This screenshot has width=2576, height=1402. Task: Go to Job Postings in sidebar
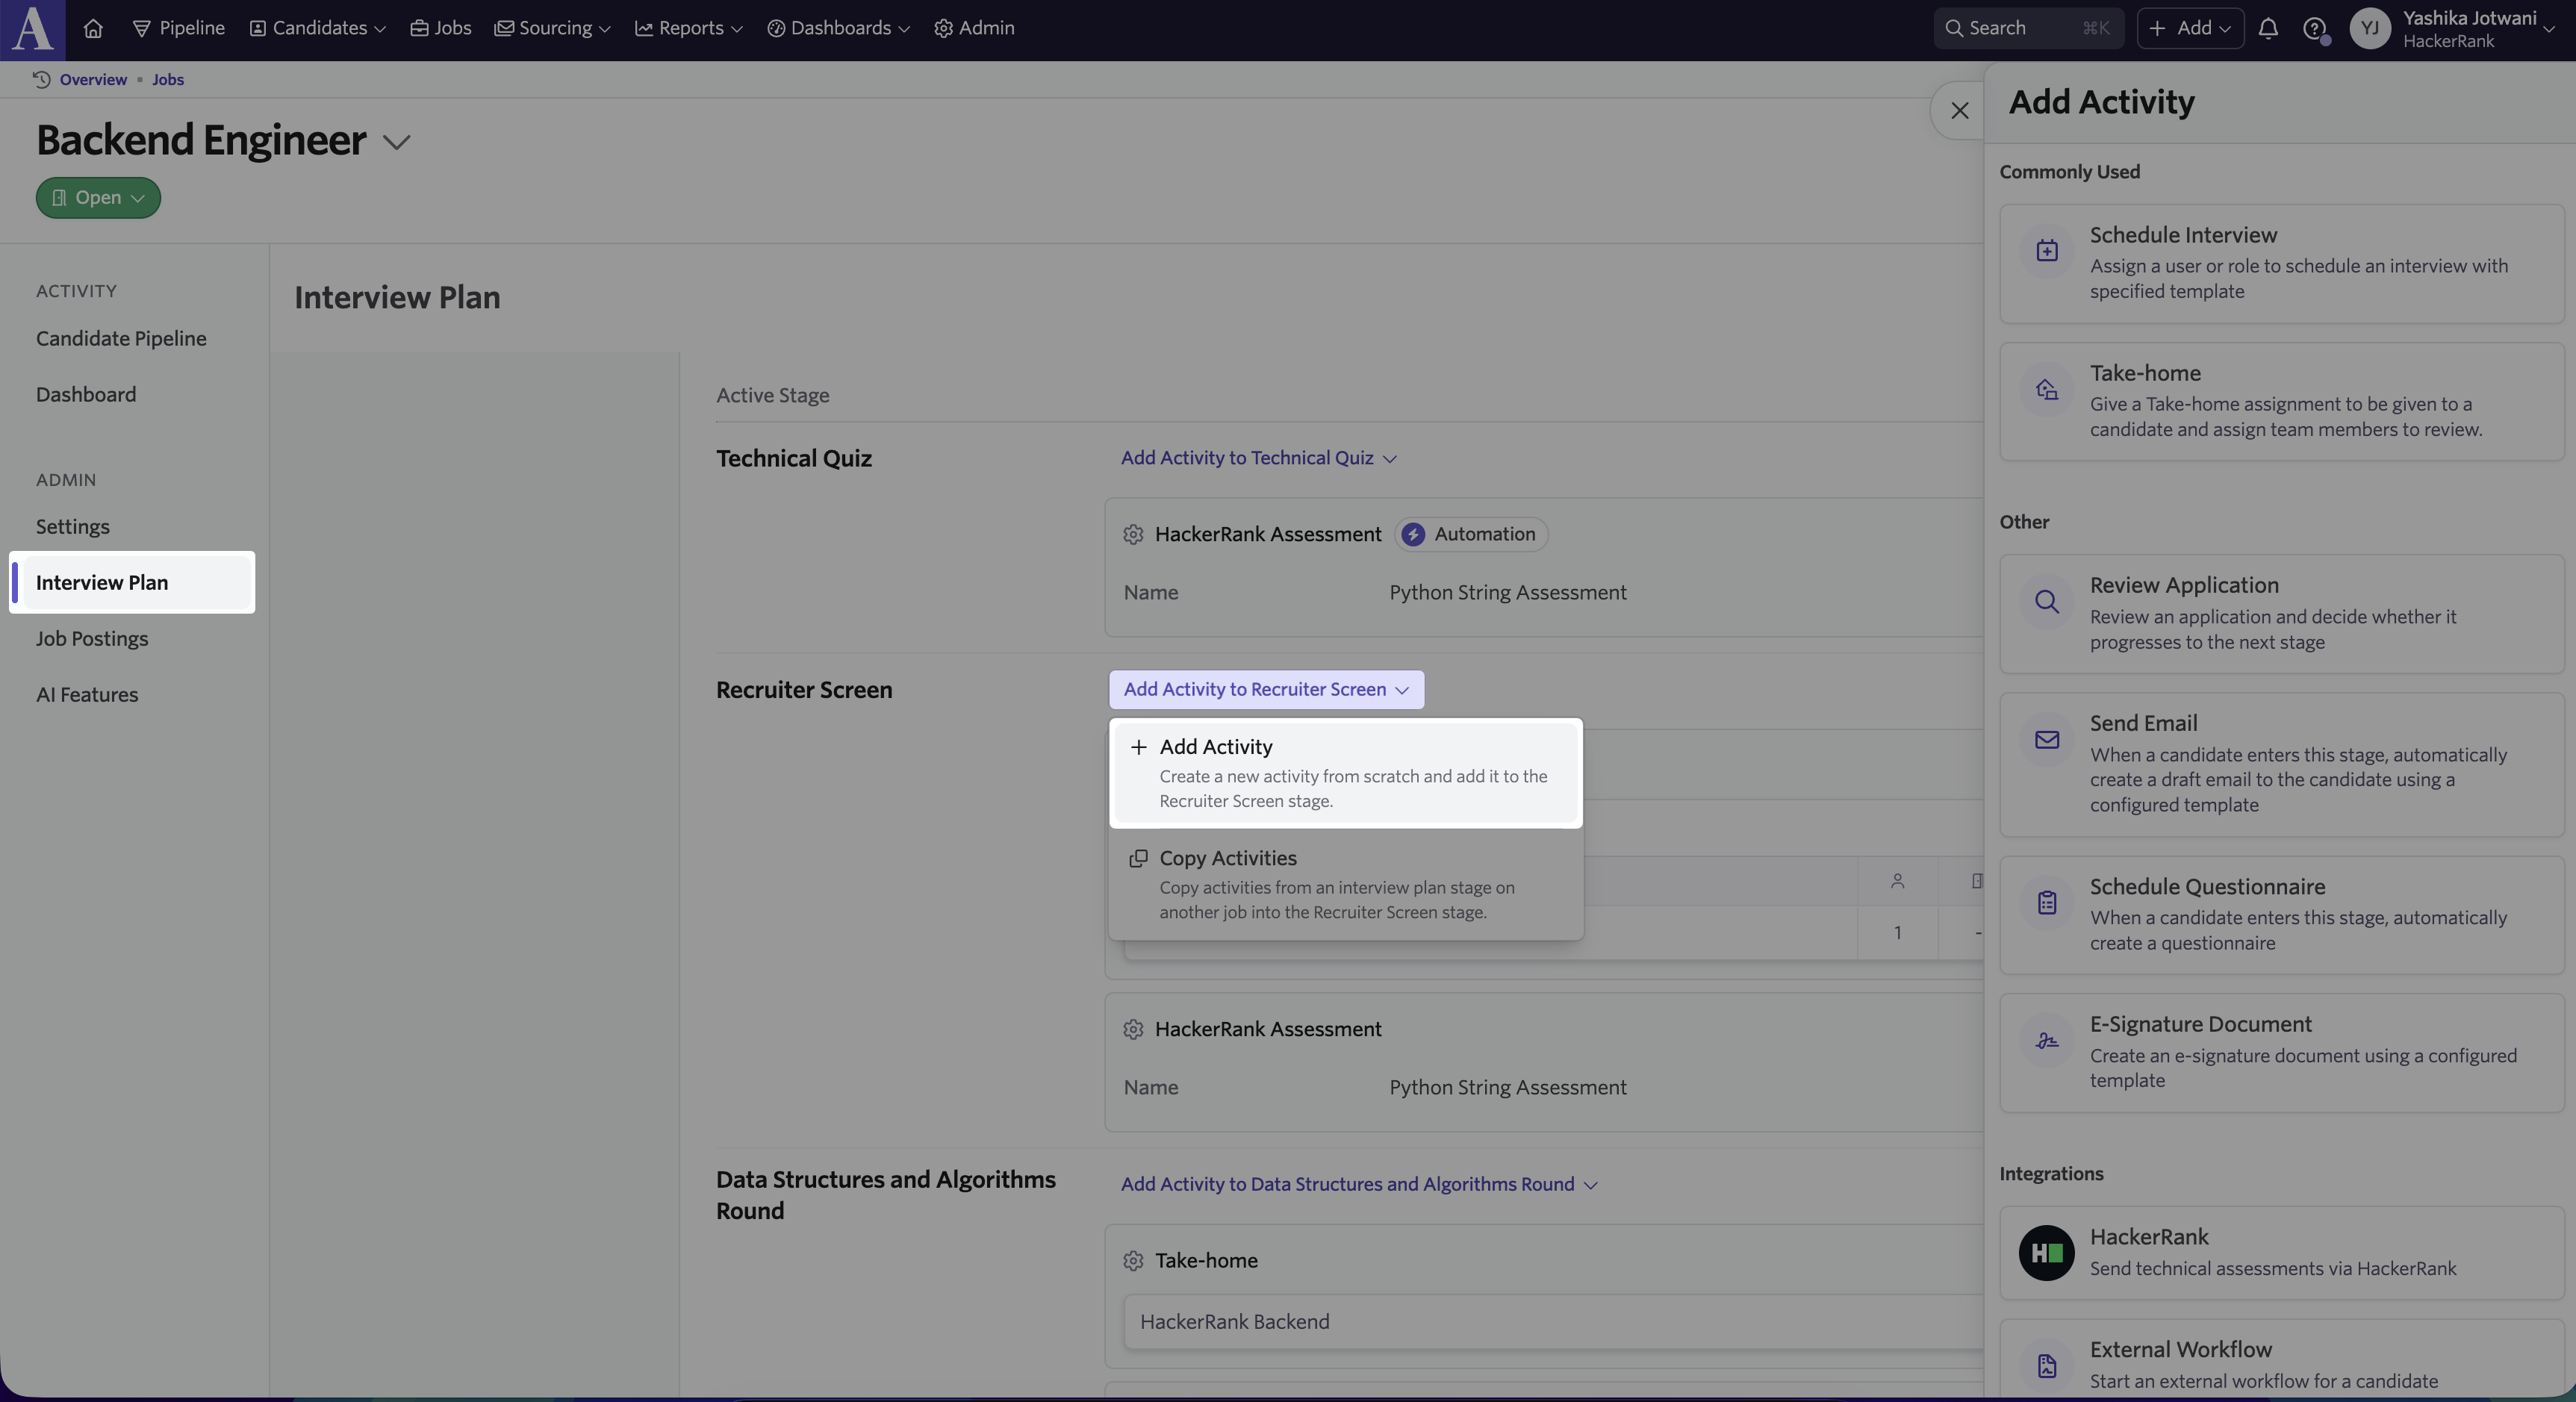click(92, 638)
